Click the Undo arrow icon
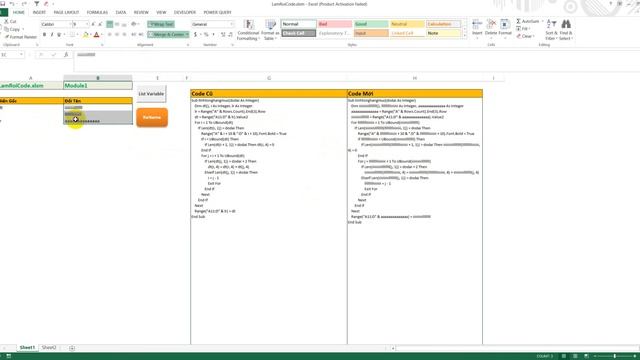This screenshot has height=360, width=640. click(x=12, y=4)
